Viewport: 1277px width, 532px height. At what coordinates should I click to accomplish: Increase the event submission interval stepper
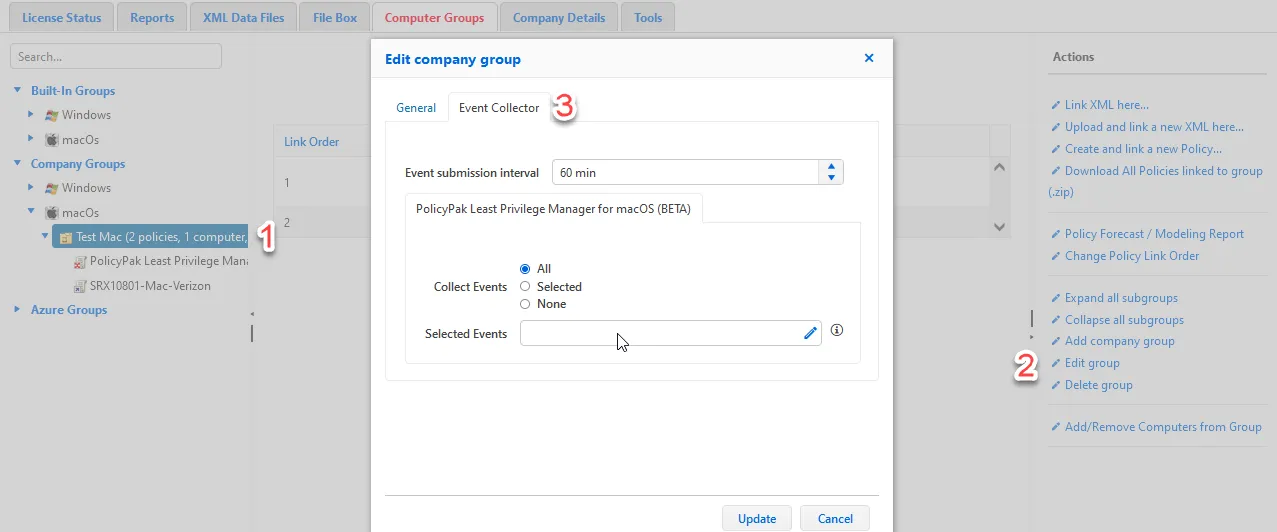(x=830, y=167)
